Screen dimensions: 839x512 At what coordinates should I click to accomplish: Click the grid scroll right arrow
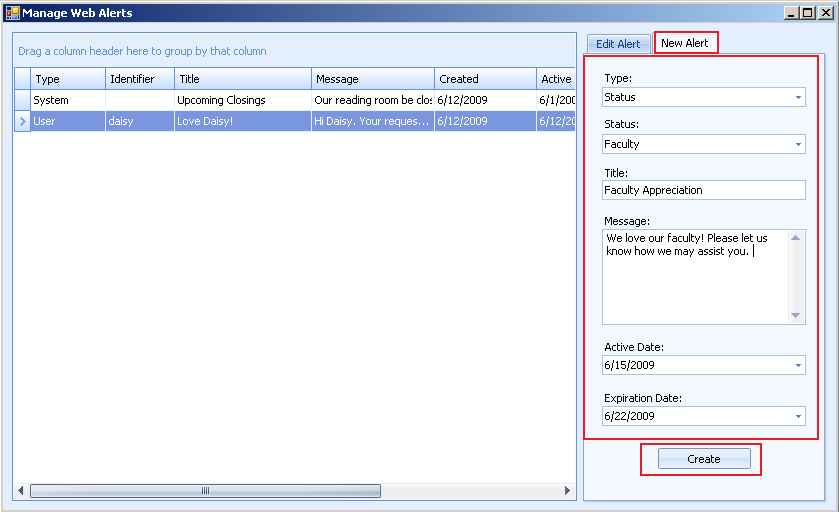coord(568,491)
